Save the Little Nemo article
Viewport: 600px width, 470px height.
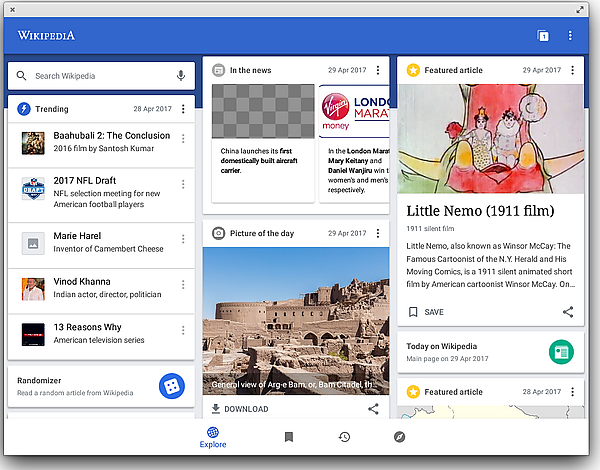pyautogui.click(x=426, y=312)
